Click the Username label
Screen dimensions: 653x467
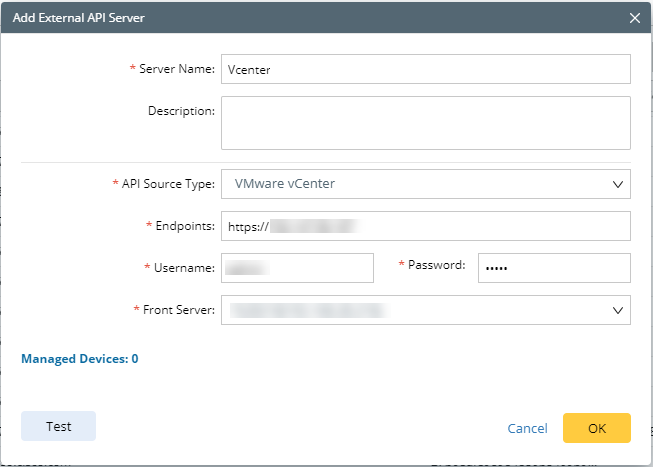pyautogui.click(x=183, y=268)
